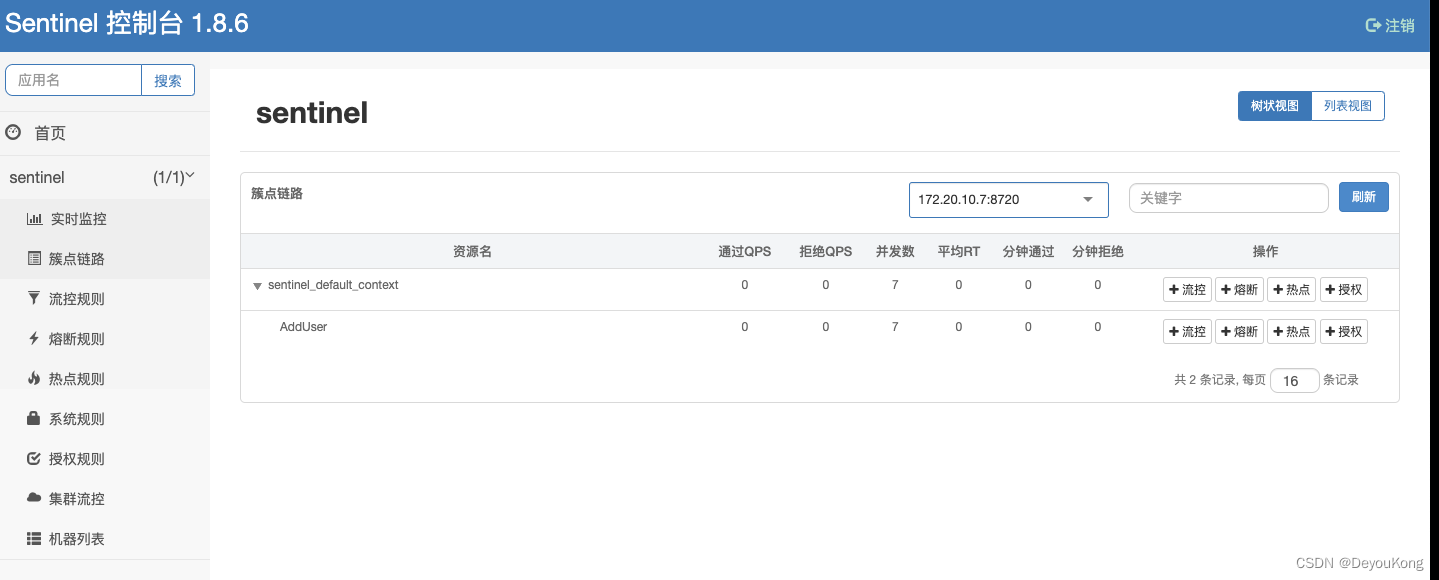Image resolution: width=1439 pixels, height=580 pixels.
Task: Open the 172.20.10.7:8720 machine dropdown
Action: [x=1008, y=199]
